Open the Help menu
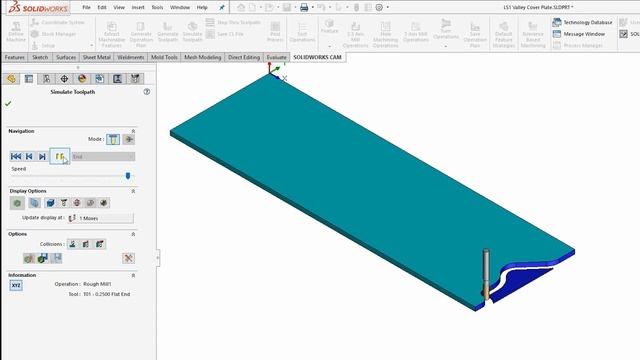Image resolution: width=640 pixels, height=360 pixels. click(x=202, y=7)
